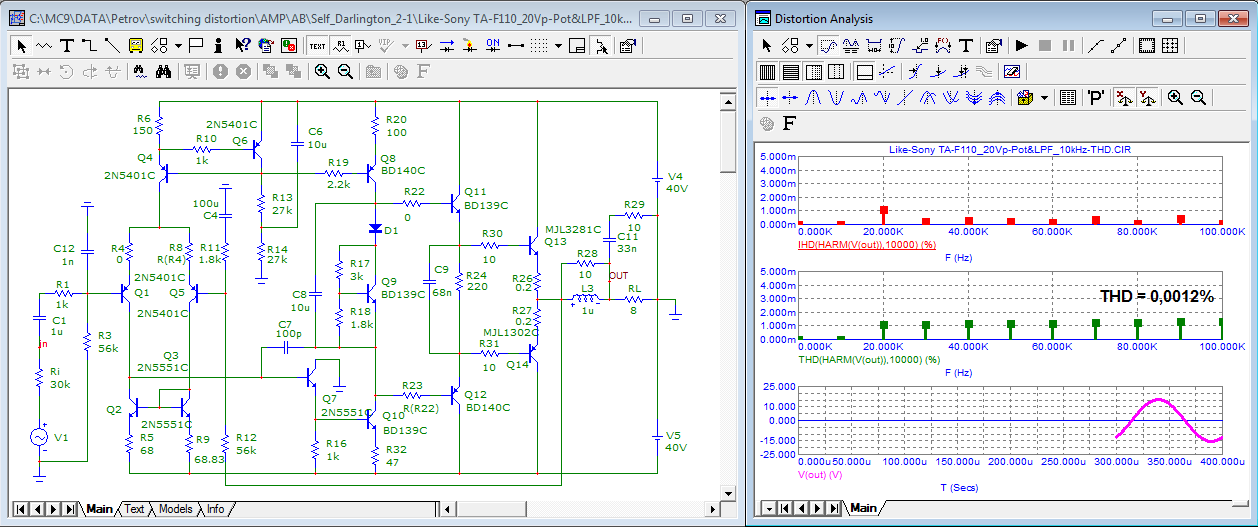Toggle horizontal grid lines in plot
1258x527 pixels.
[790, 71]
